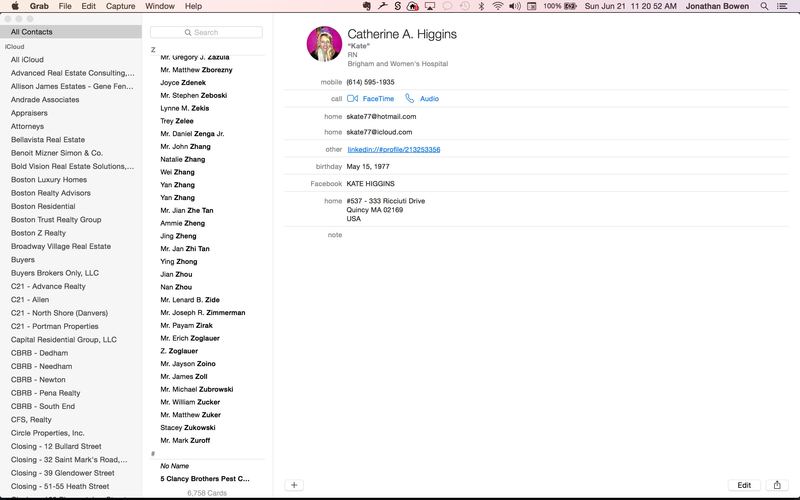Start a FaceTime audio call
The height and width of the screenshot is (500, 800).
point(422,99)
